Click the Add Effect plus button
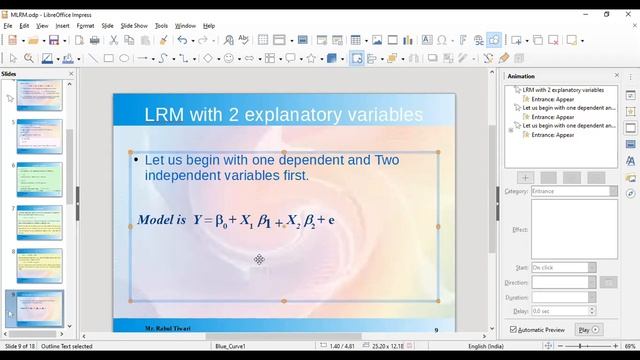This screenshot has height=360, width=640. [525, 178]
